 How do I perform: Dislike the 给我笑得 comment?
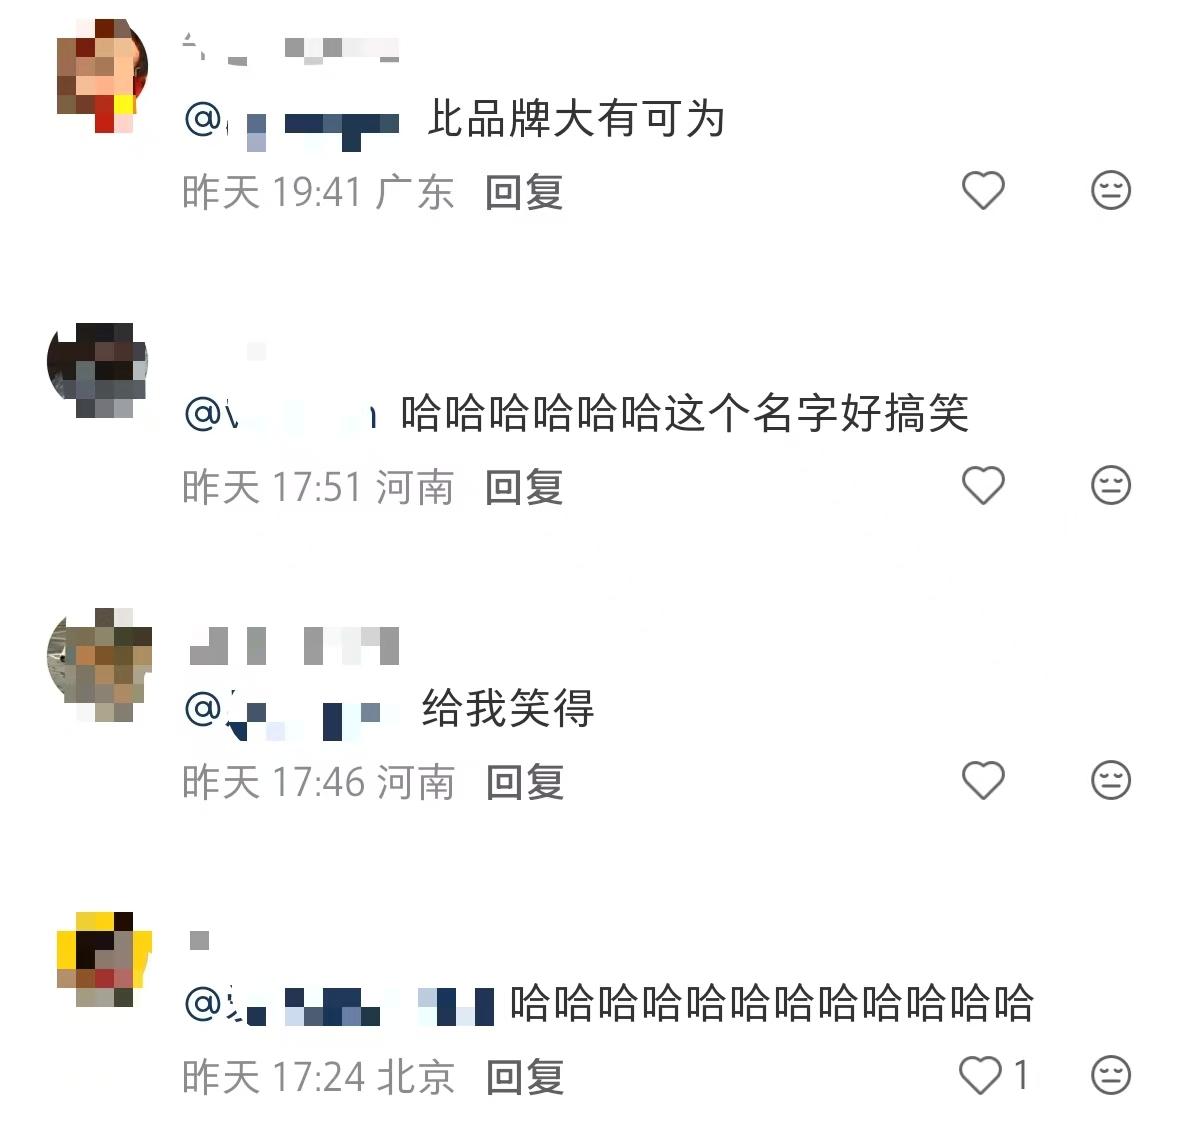pos(1110,780)
